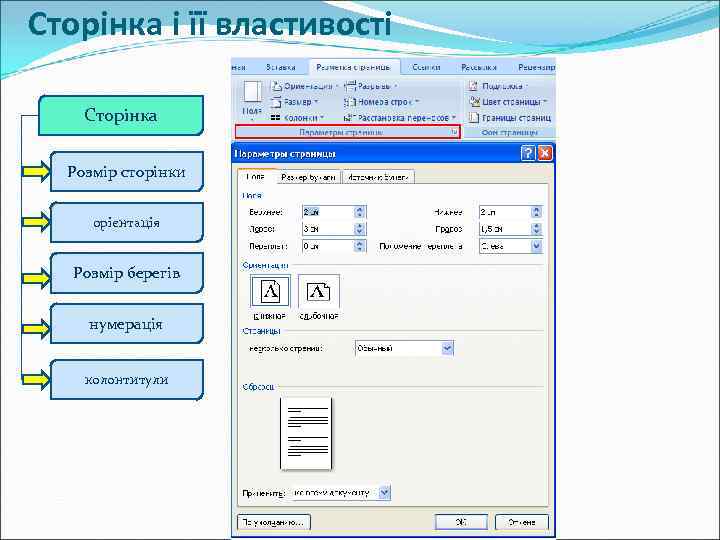The height and width of the screenshot is (540, 720).
Task: Select the Размер бумаги dialog tab
Action: coord(308,177)
